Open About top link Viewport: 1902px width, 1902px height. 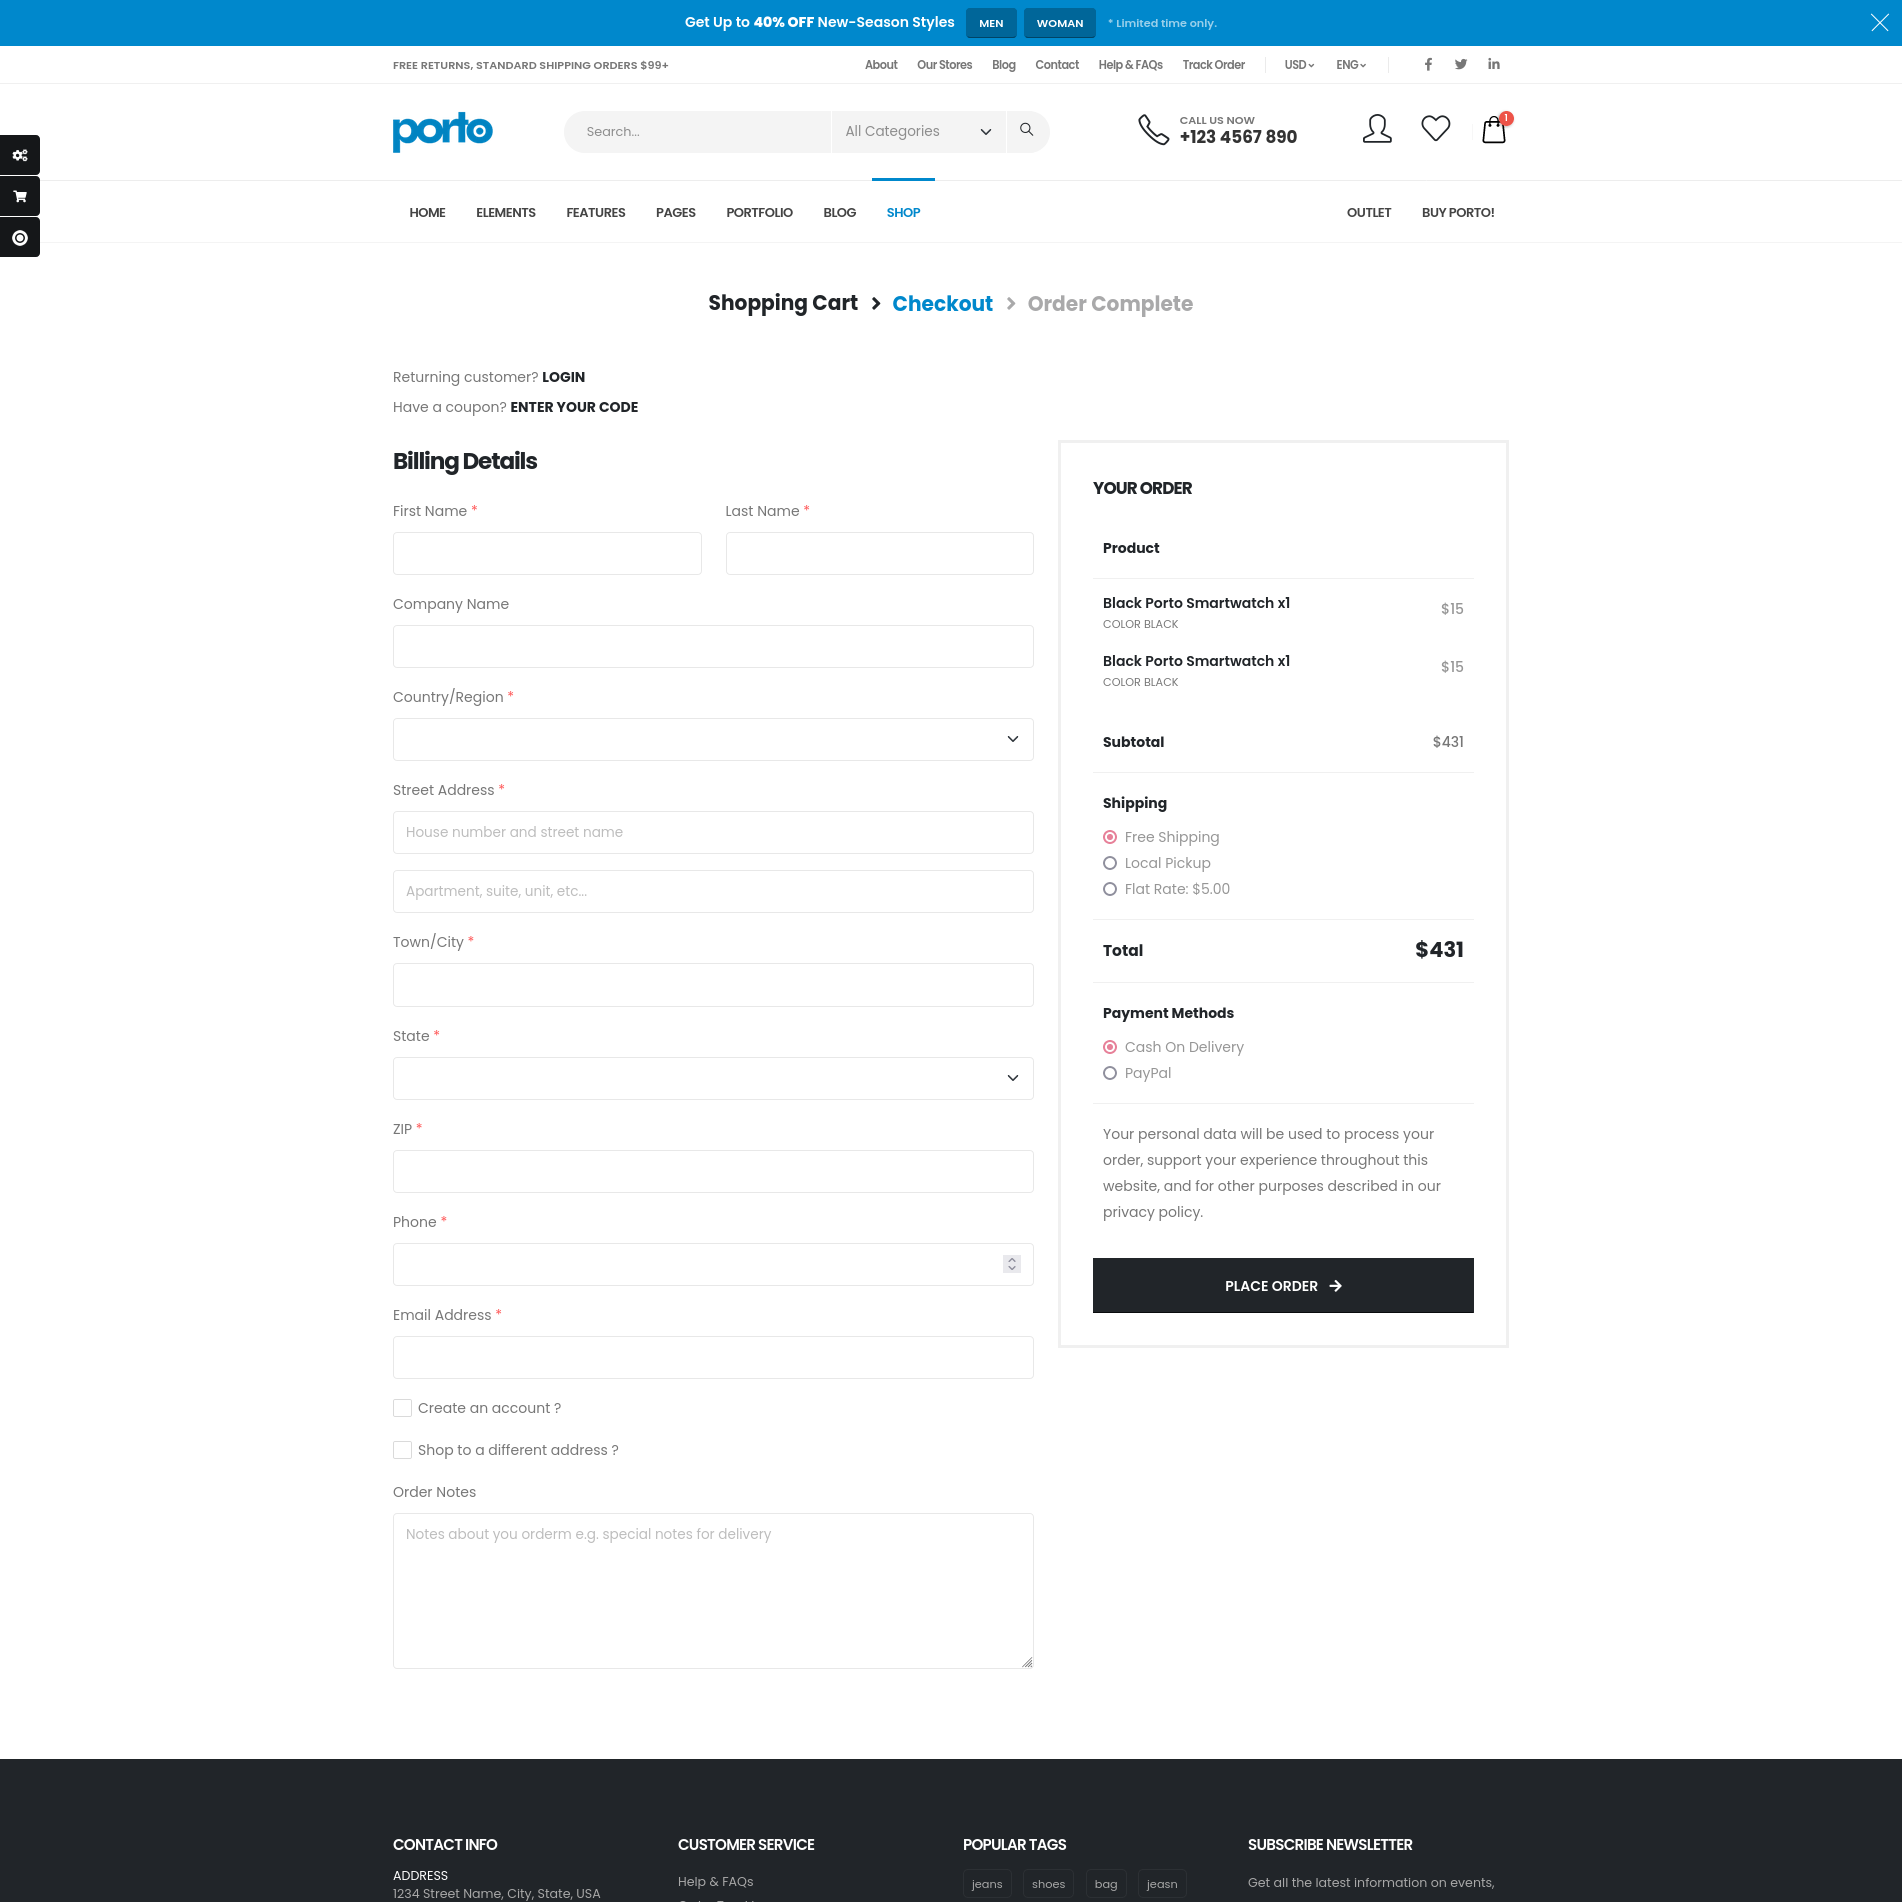881,65
